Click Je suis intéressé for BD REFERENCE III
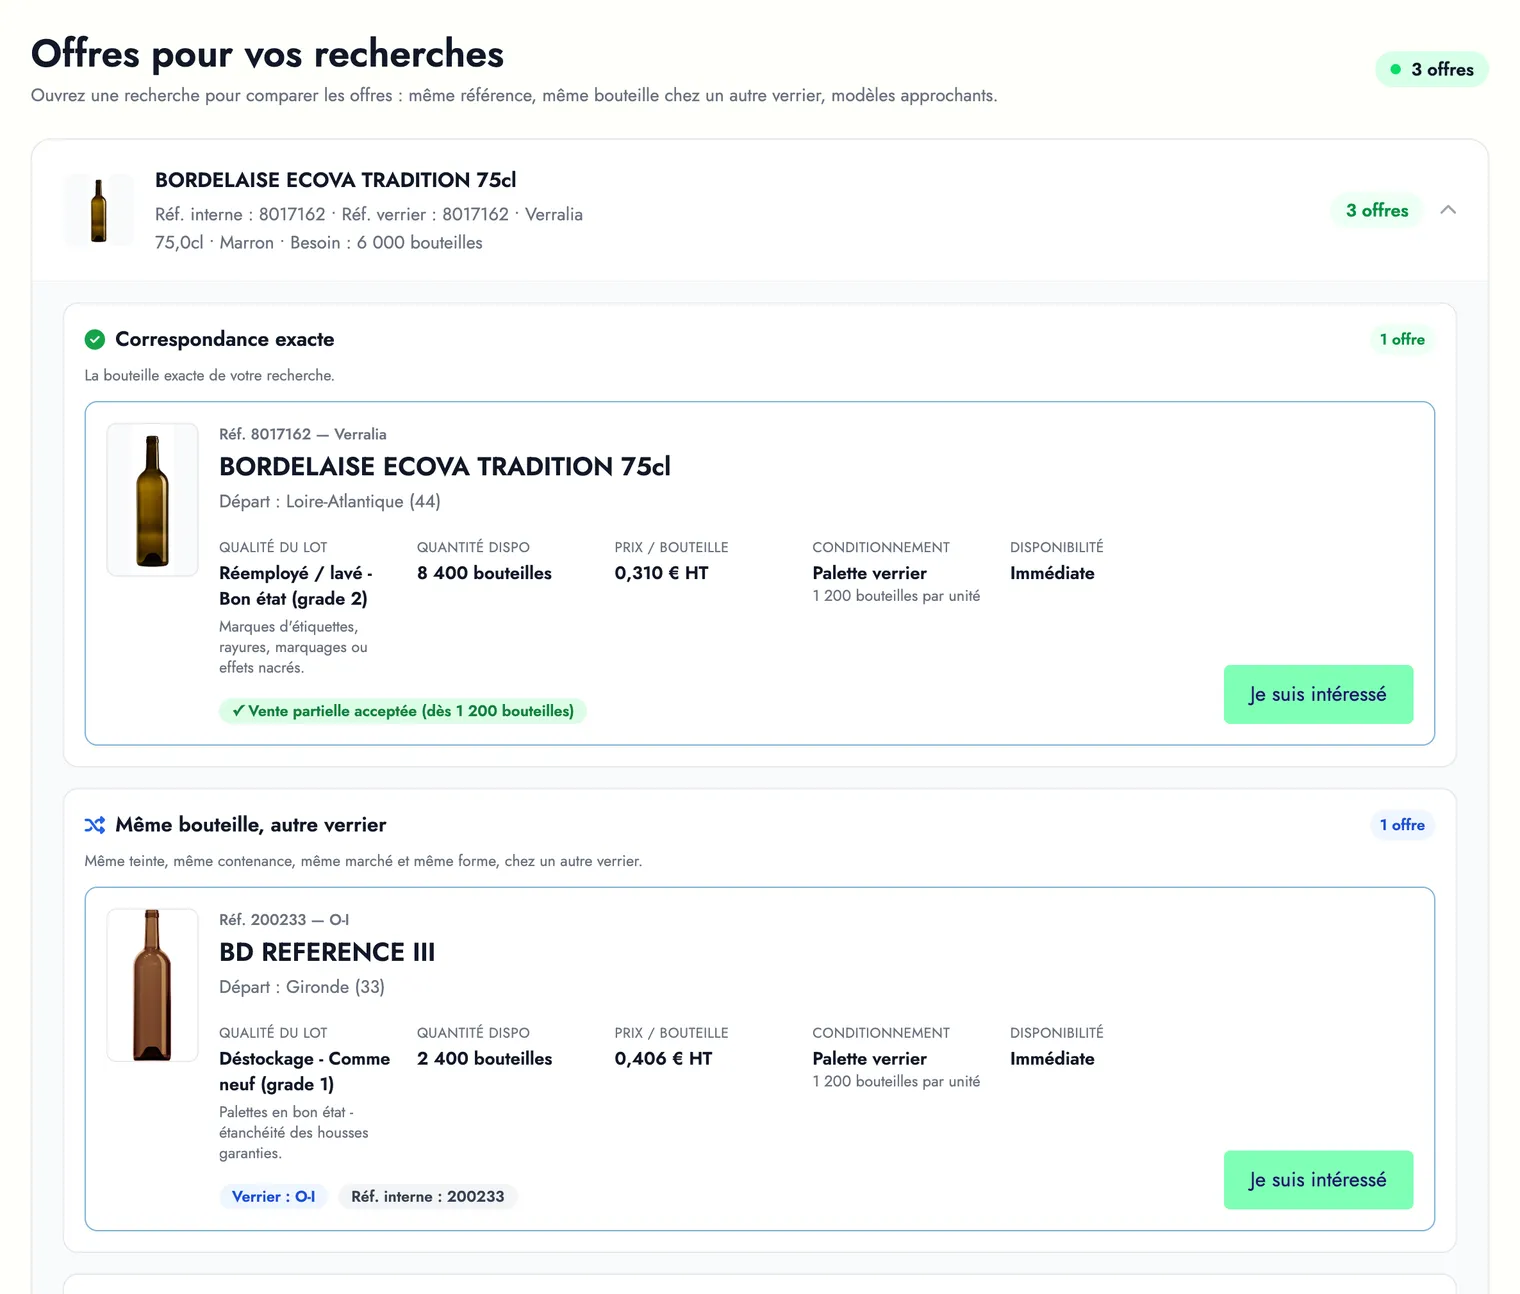The width and height of the screenshot is (1520, 1294). [1318, 1180]
